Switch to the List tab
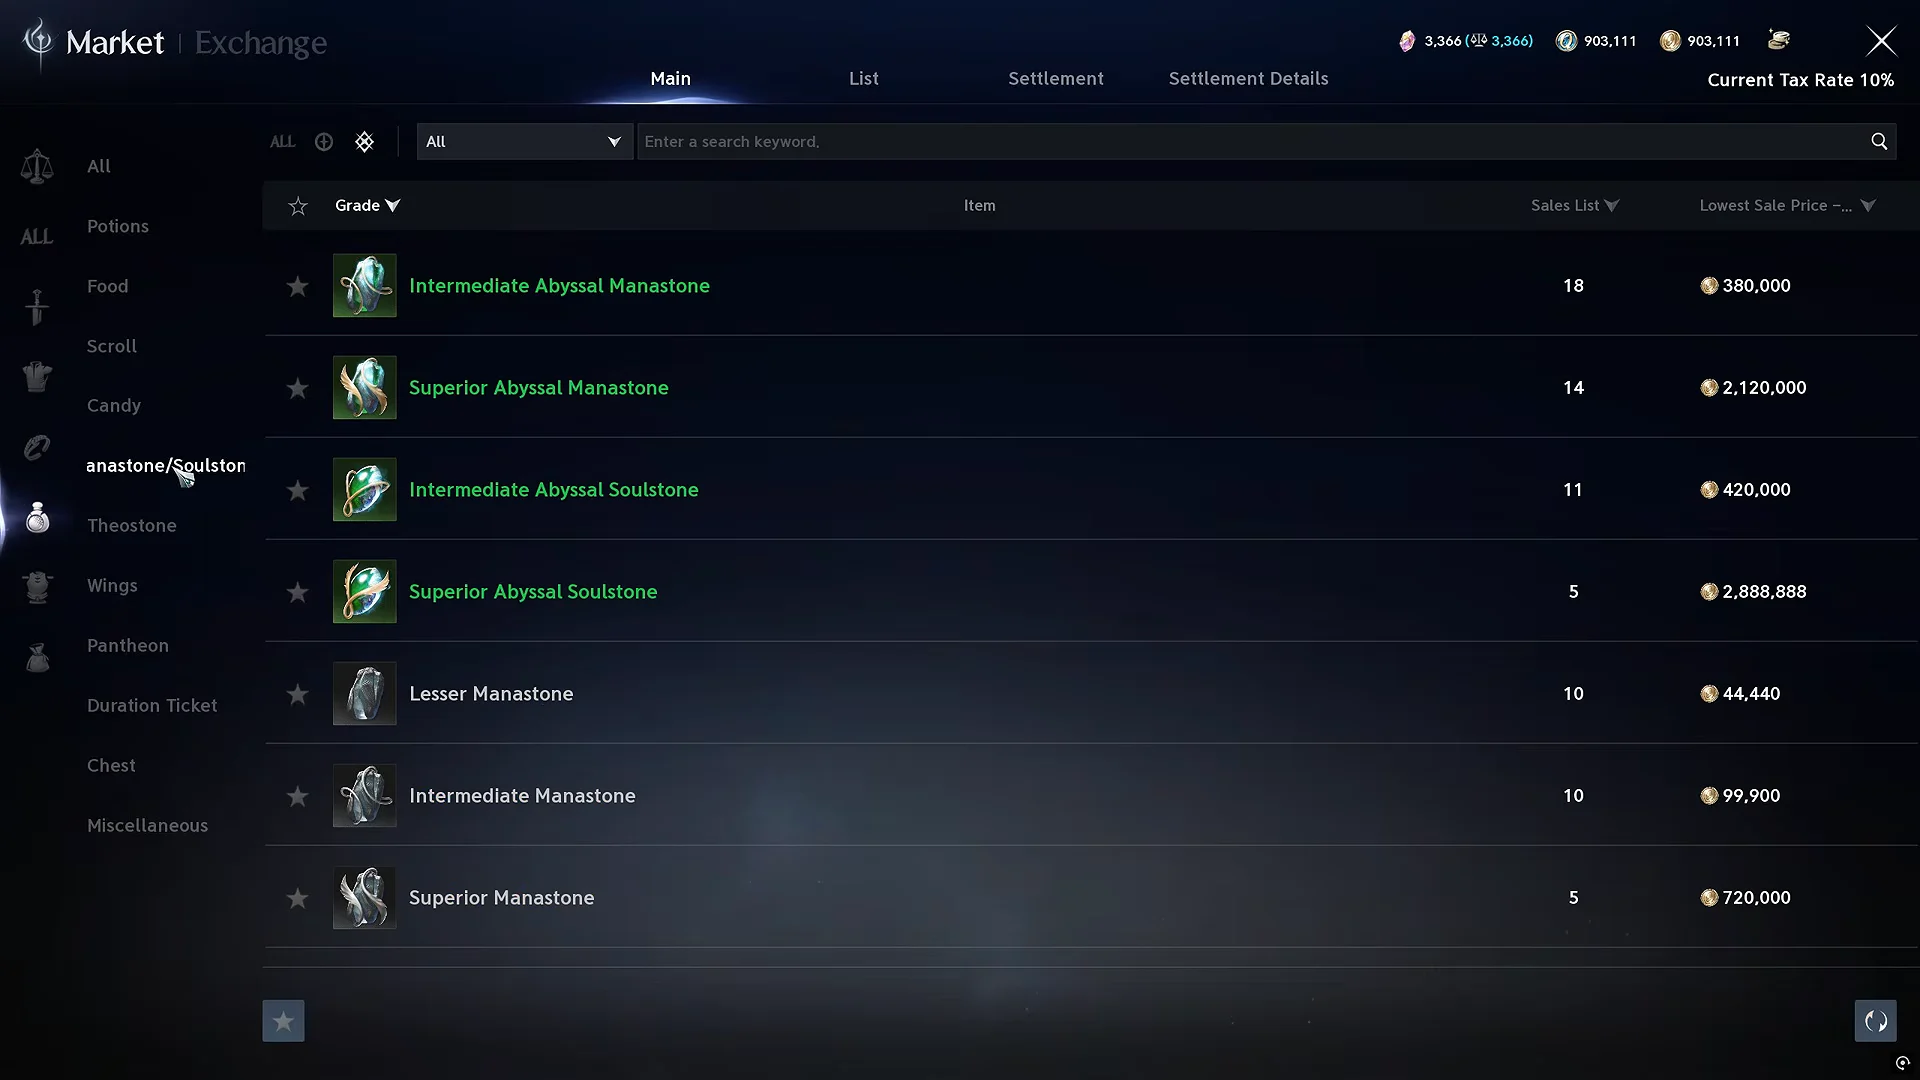Viewport: 1920px width, 1080px height. coord(863,78)
